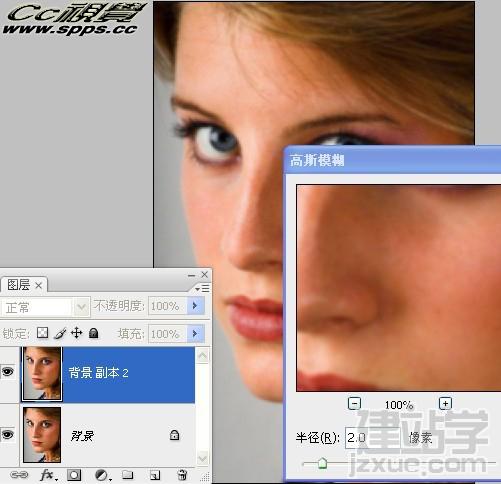501x484 pixels.
Task: Expand the fill 填充 slider arrow
Action: [x=195, y=334]
